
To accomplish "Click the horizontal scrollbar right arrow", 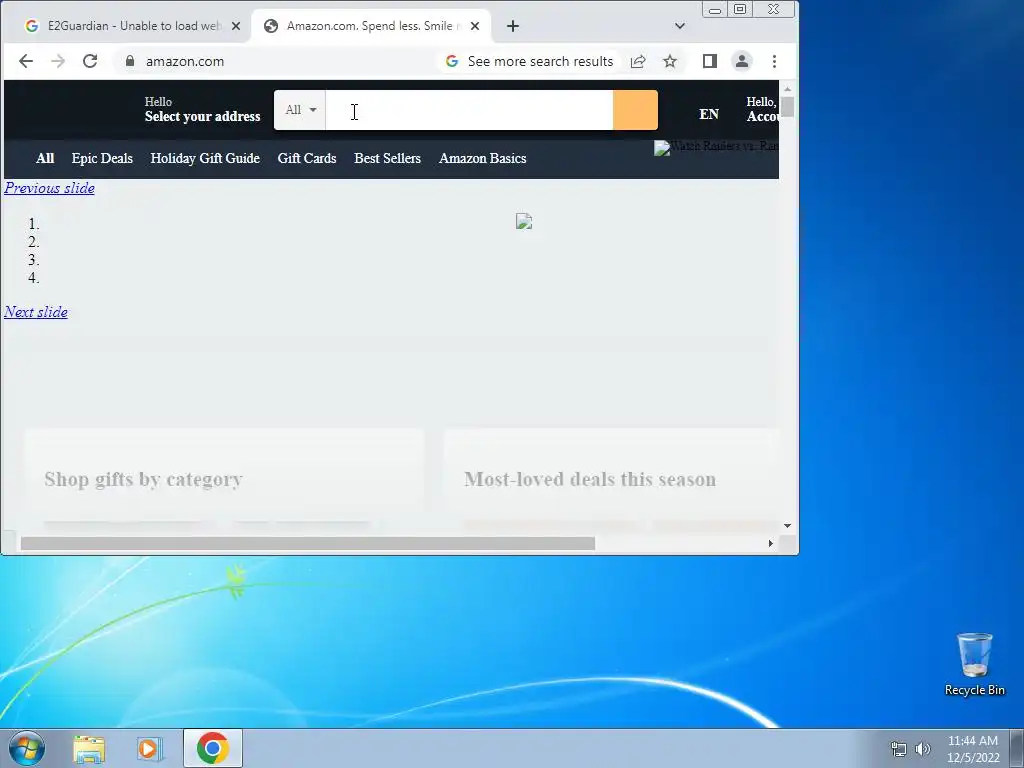I will (x=771, y=543).
